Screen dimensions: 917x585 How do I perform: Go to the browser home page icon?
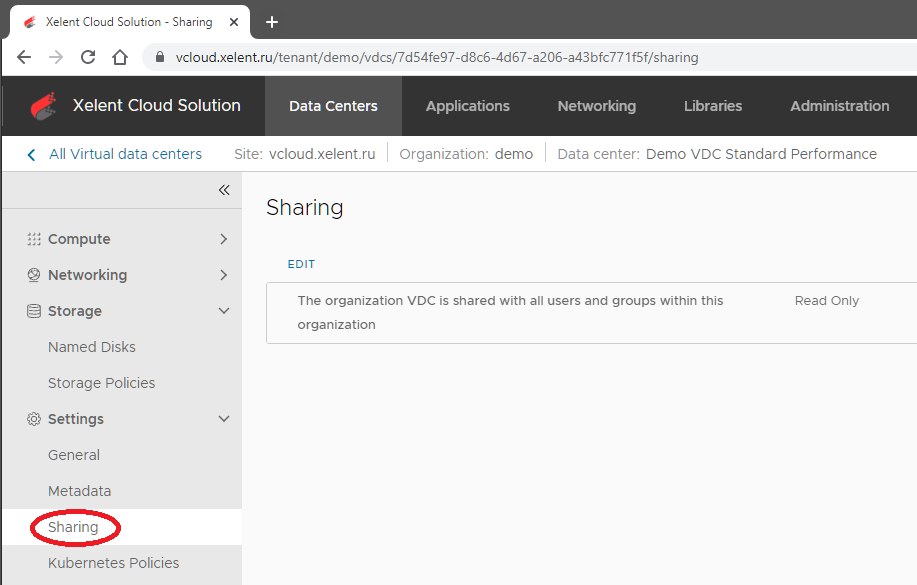coord(120,57)
